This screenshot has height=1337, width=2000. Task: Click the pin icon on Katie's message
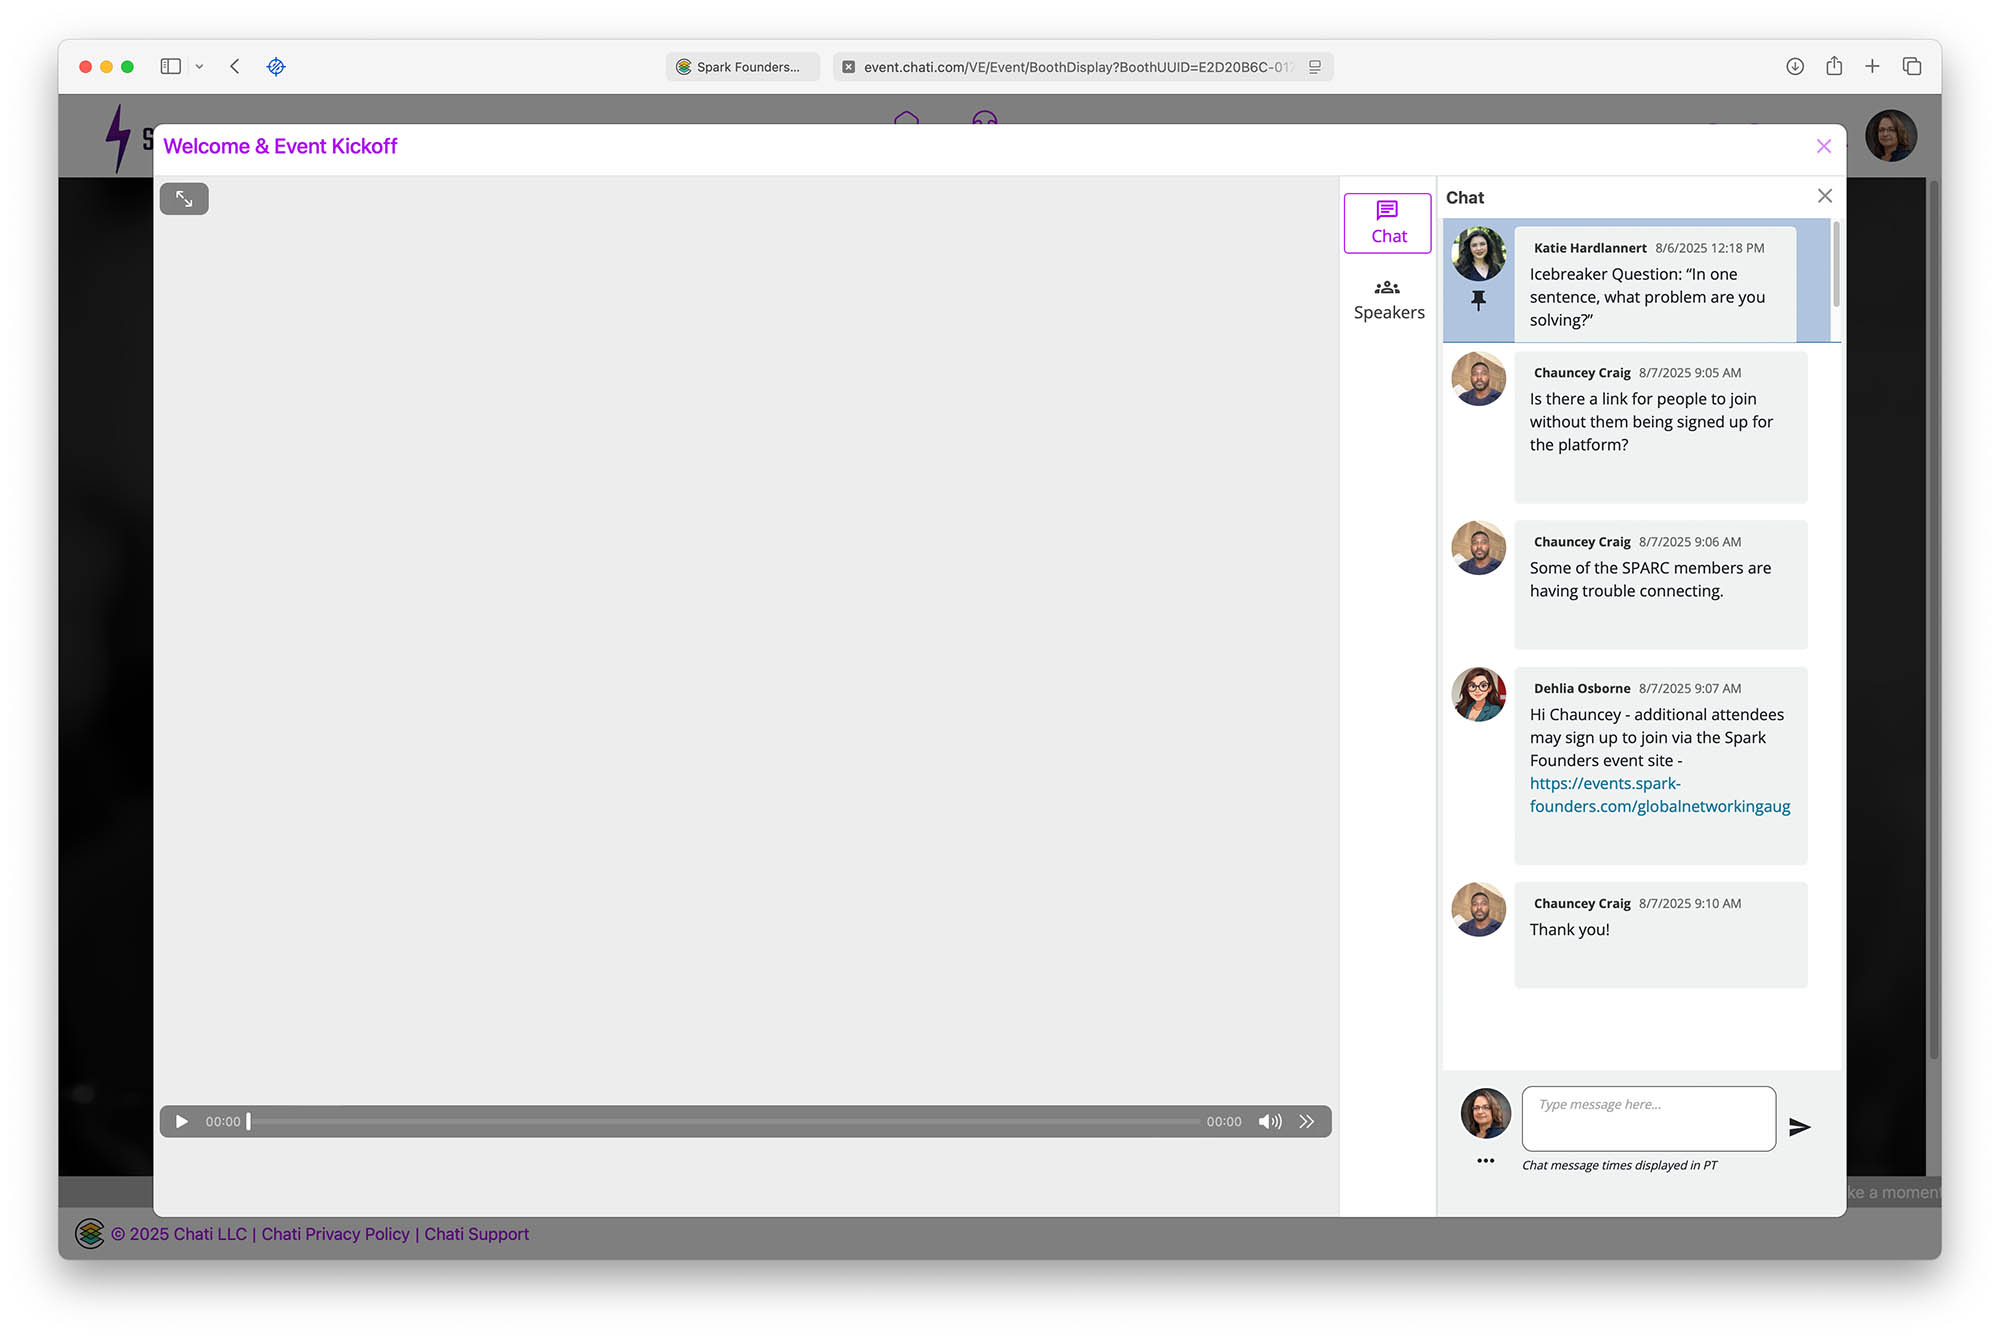point(1478,300)
